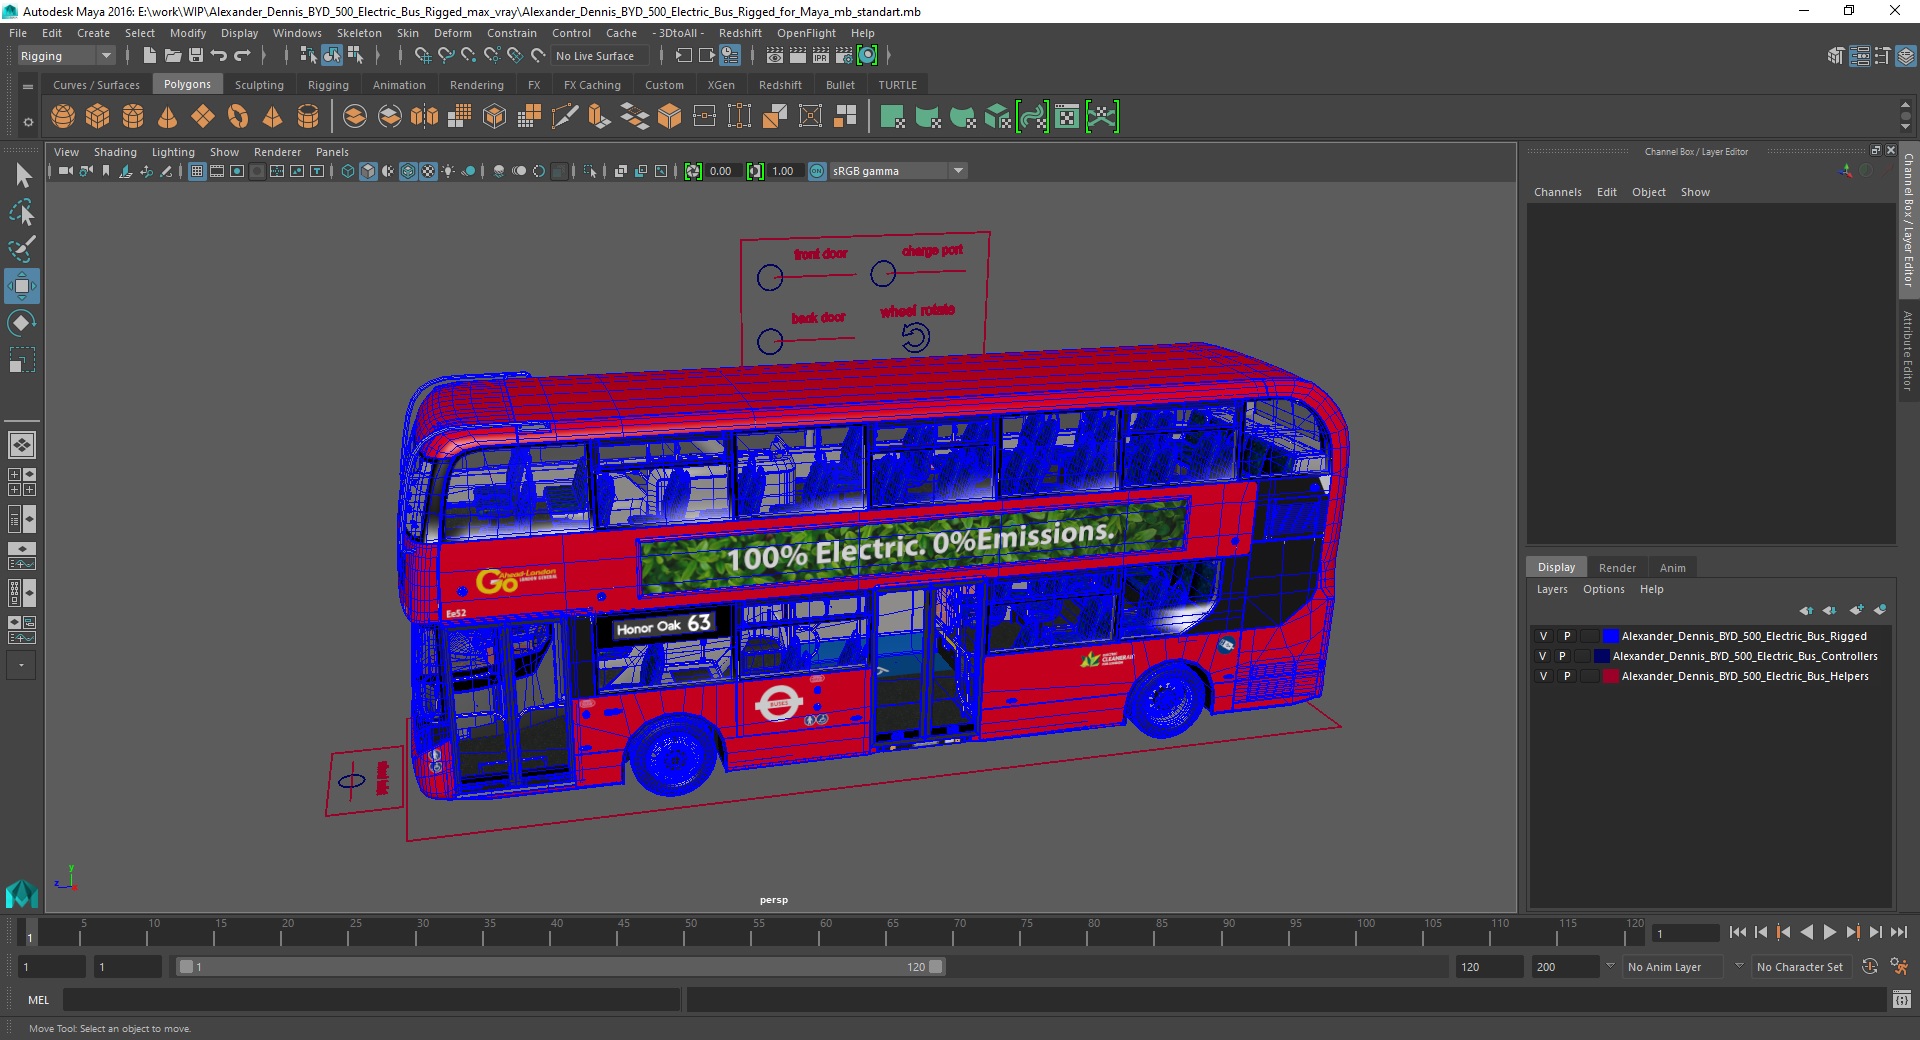Click the red color swatch of Bus_Helpers

pos(1610,676)
